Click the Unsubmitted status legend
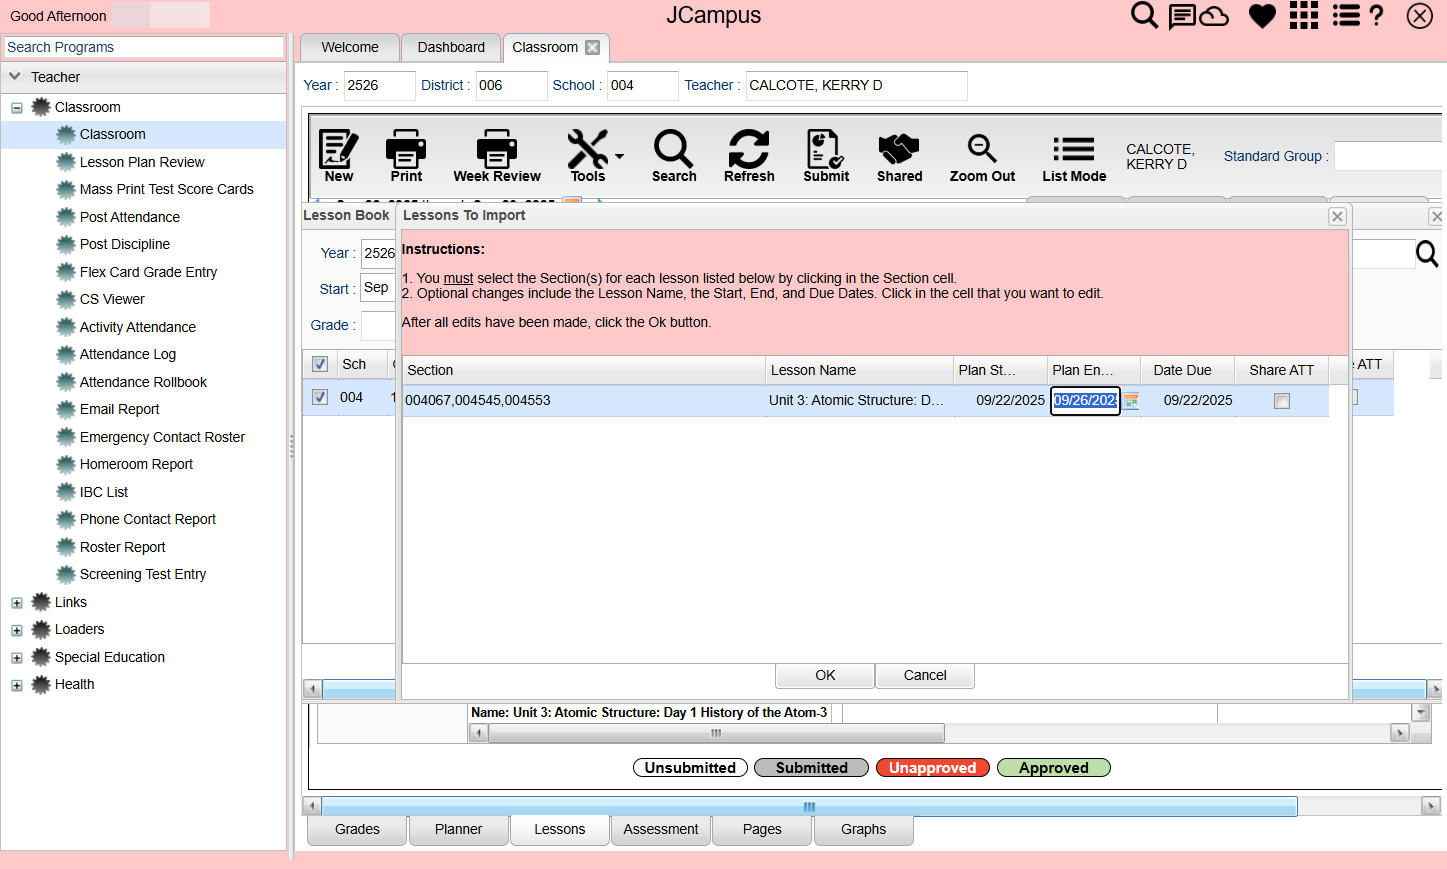1447x869 pixels. click(x=690, y=768)
